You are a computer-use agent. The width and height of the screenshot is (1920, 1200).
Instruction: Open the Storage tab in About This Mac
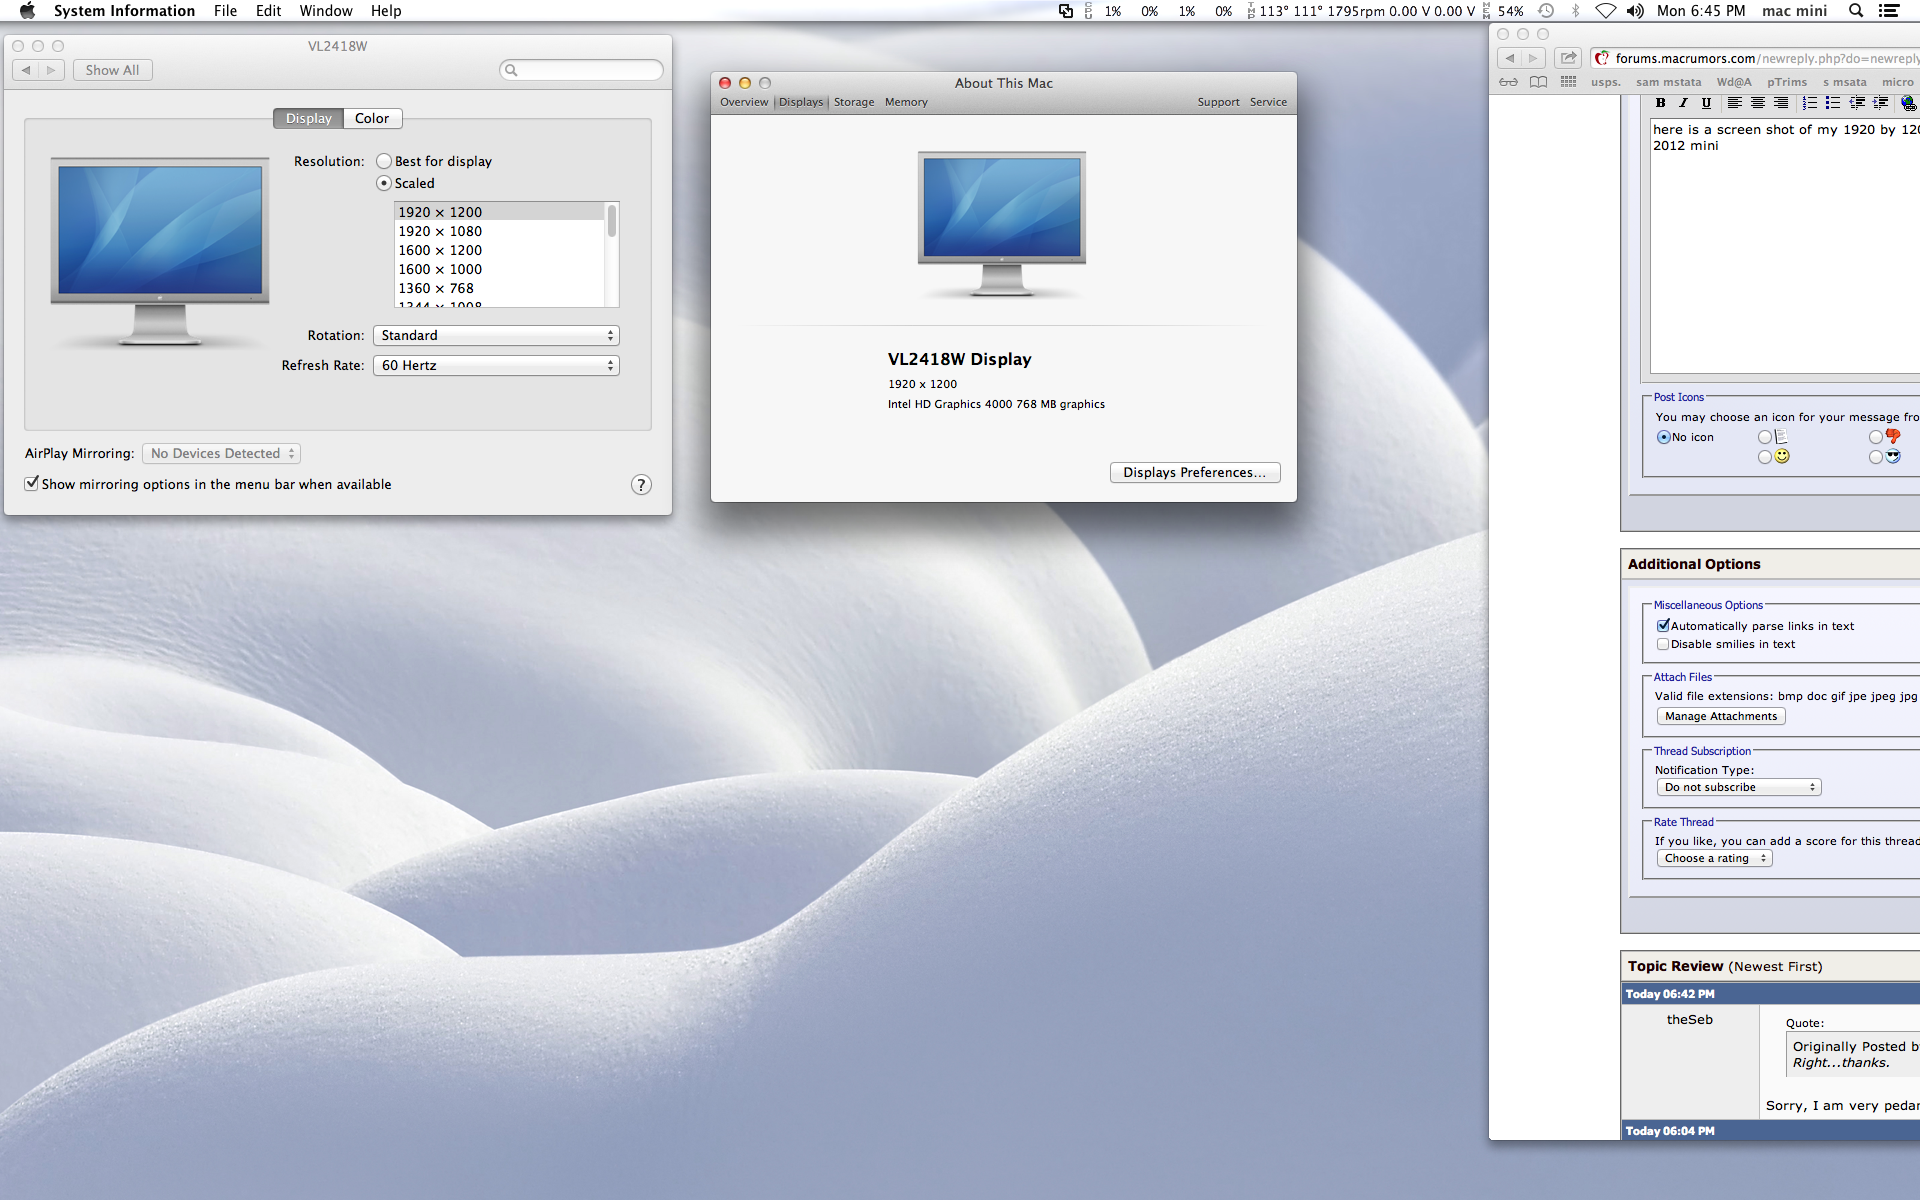pos(854,102)
